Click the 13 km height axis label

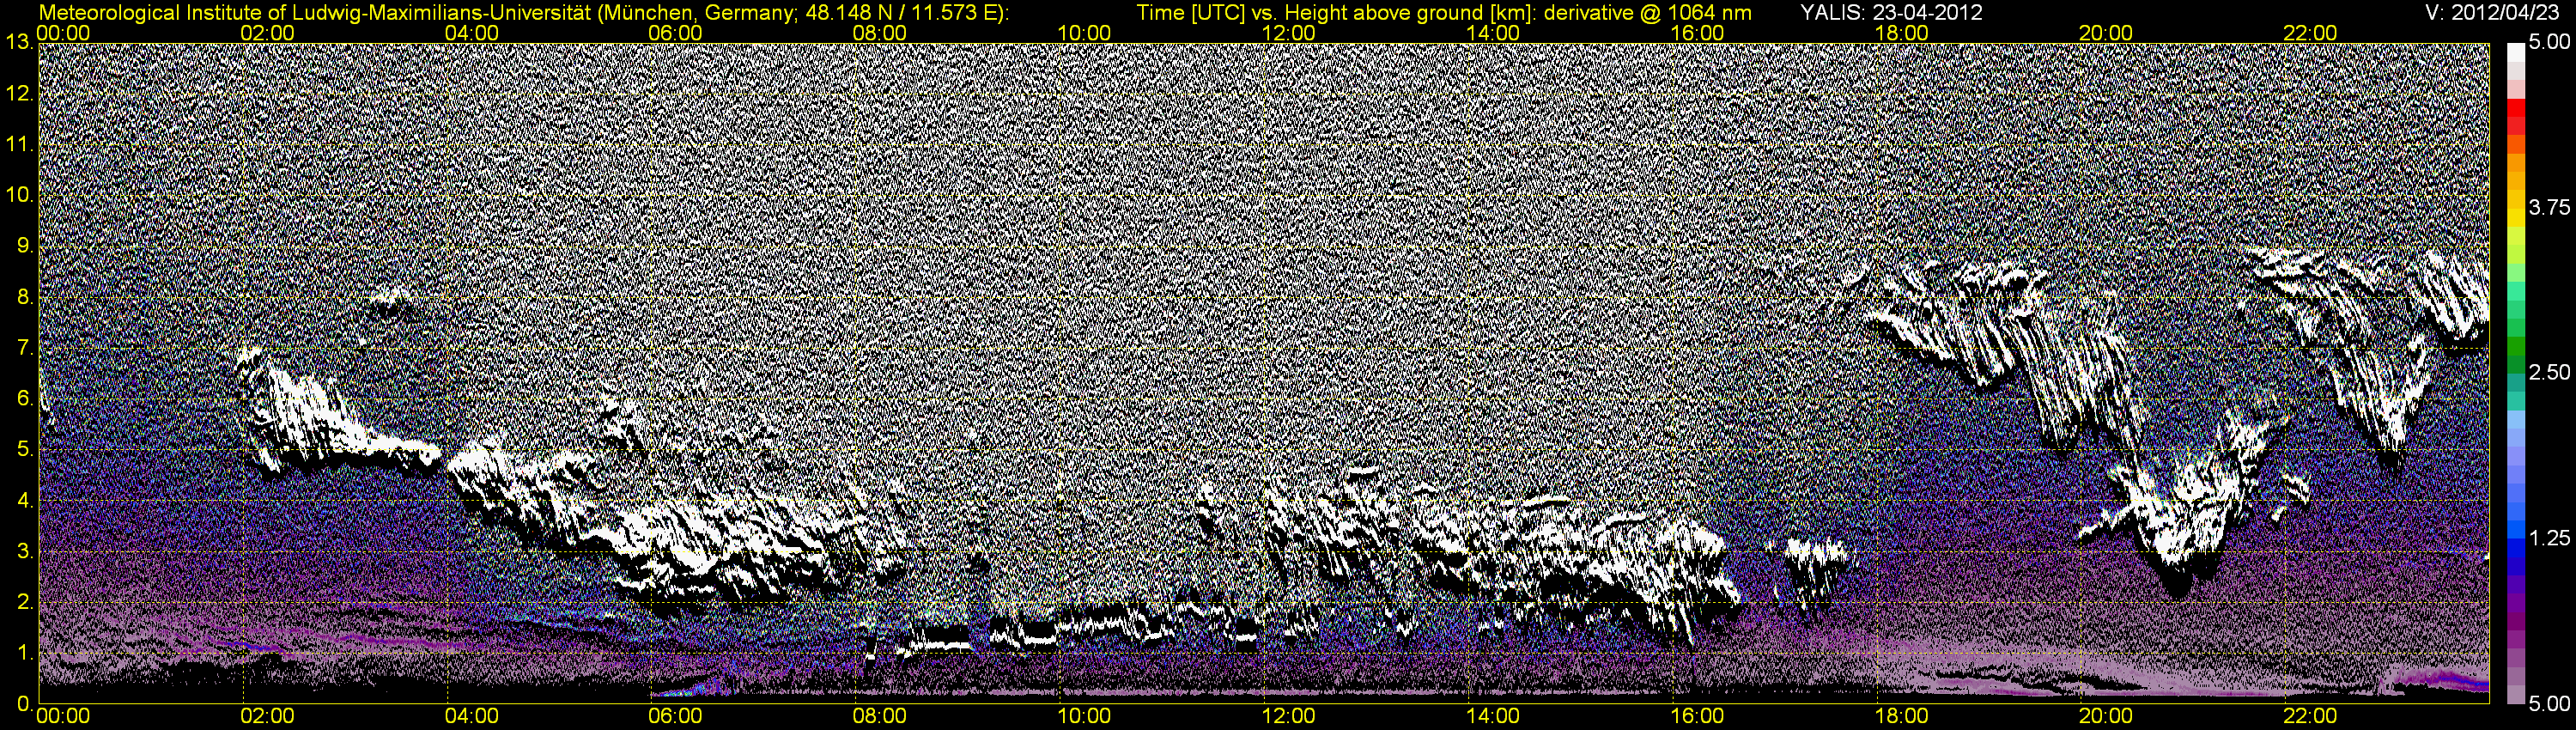click(18, 42)
